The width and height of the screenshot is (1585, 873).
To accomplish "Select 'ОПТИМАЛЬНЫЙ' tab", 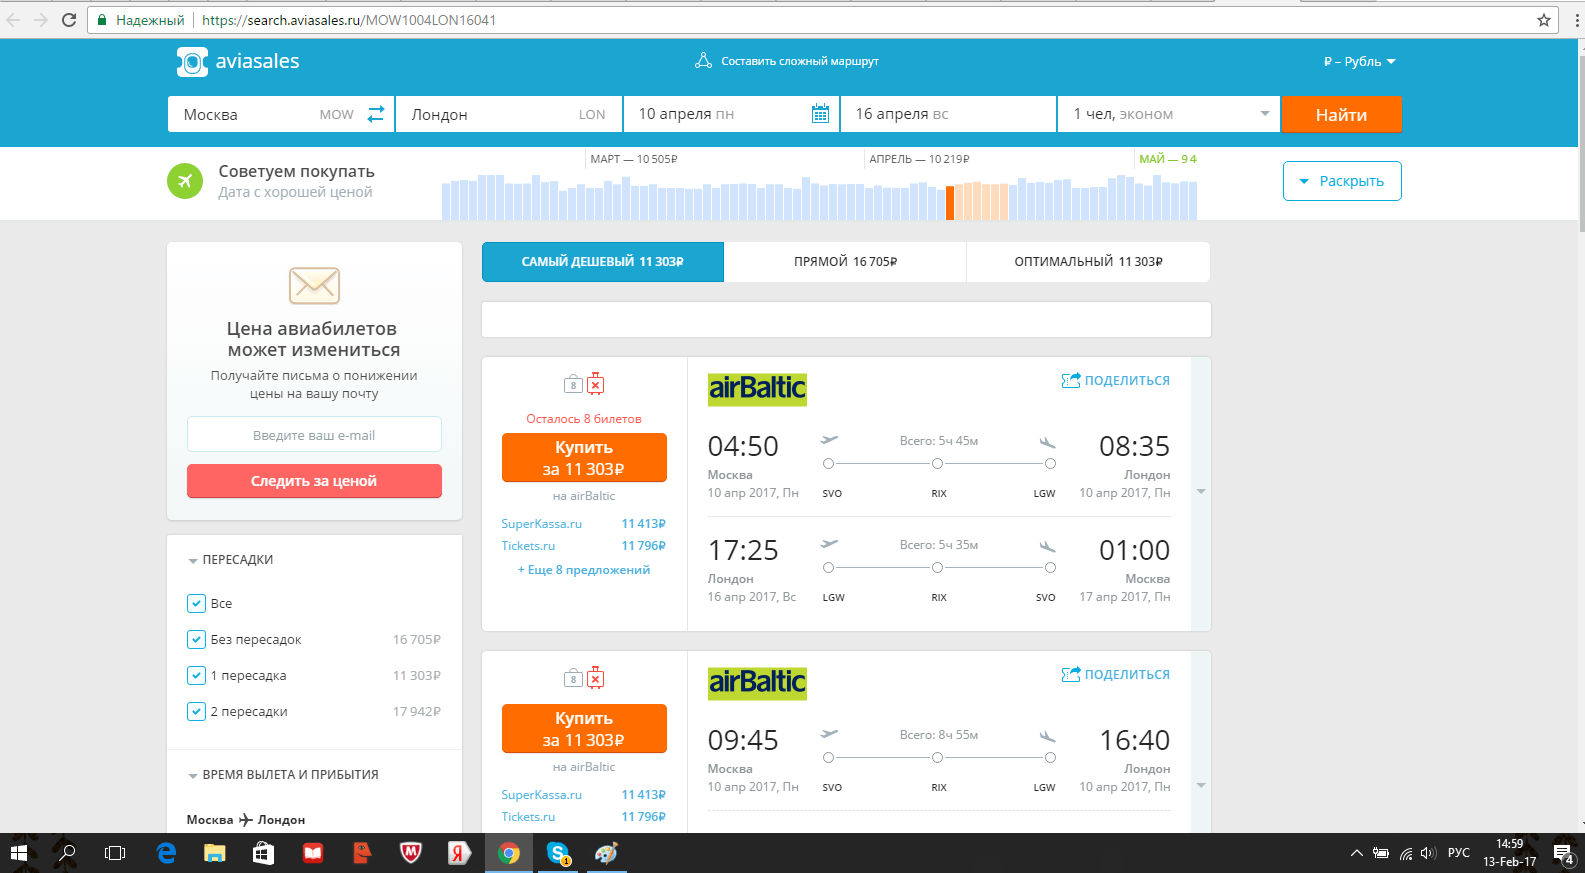I will click(1089, 262).
